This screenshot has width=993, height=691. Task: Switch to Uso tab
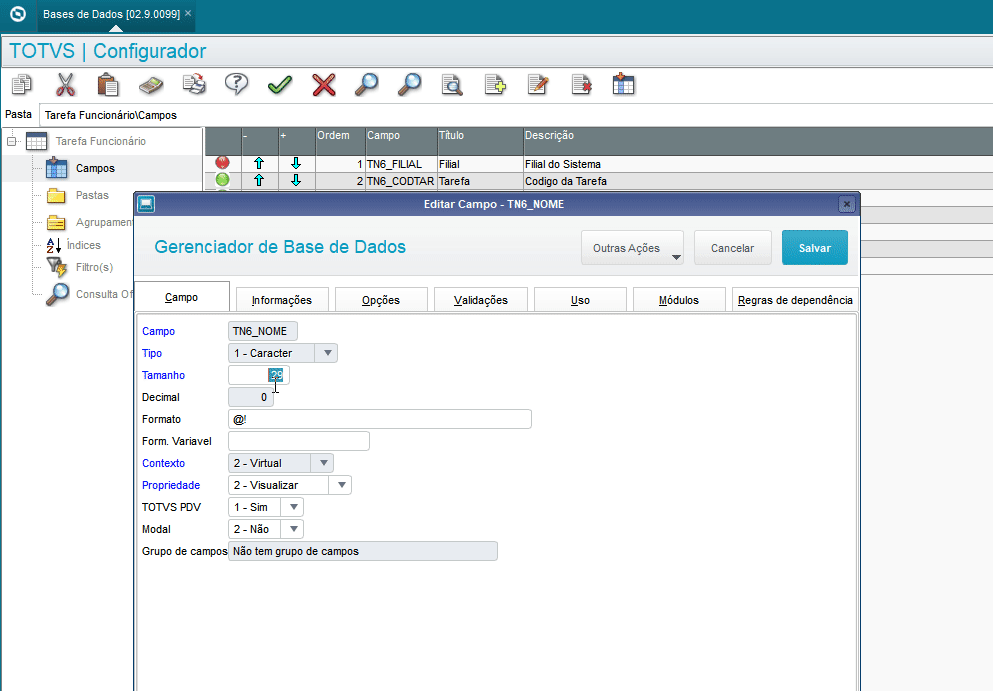tap(580, 300)
